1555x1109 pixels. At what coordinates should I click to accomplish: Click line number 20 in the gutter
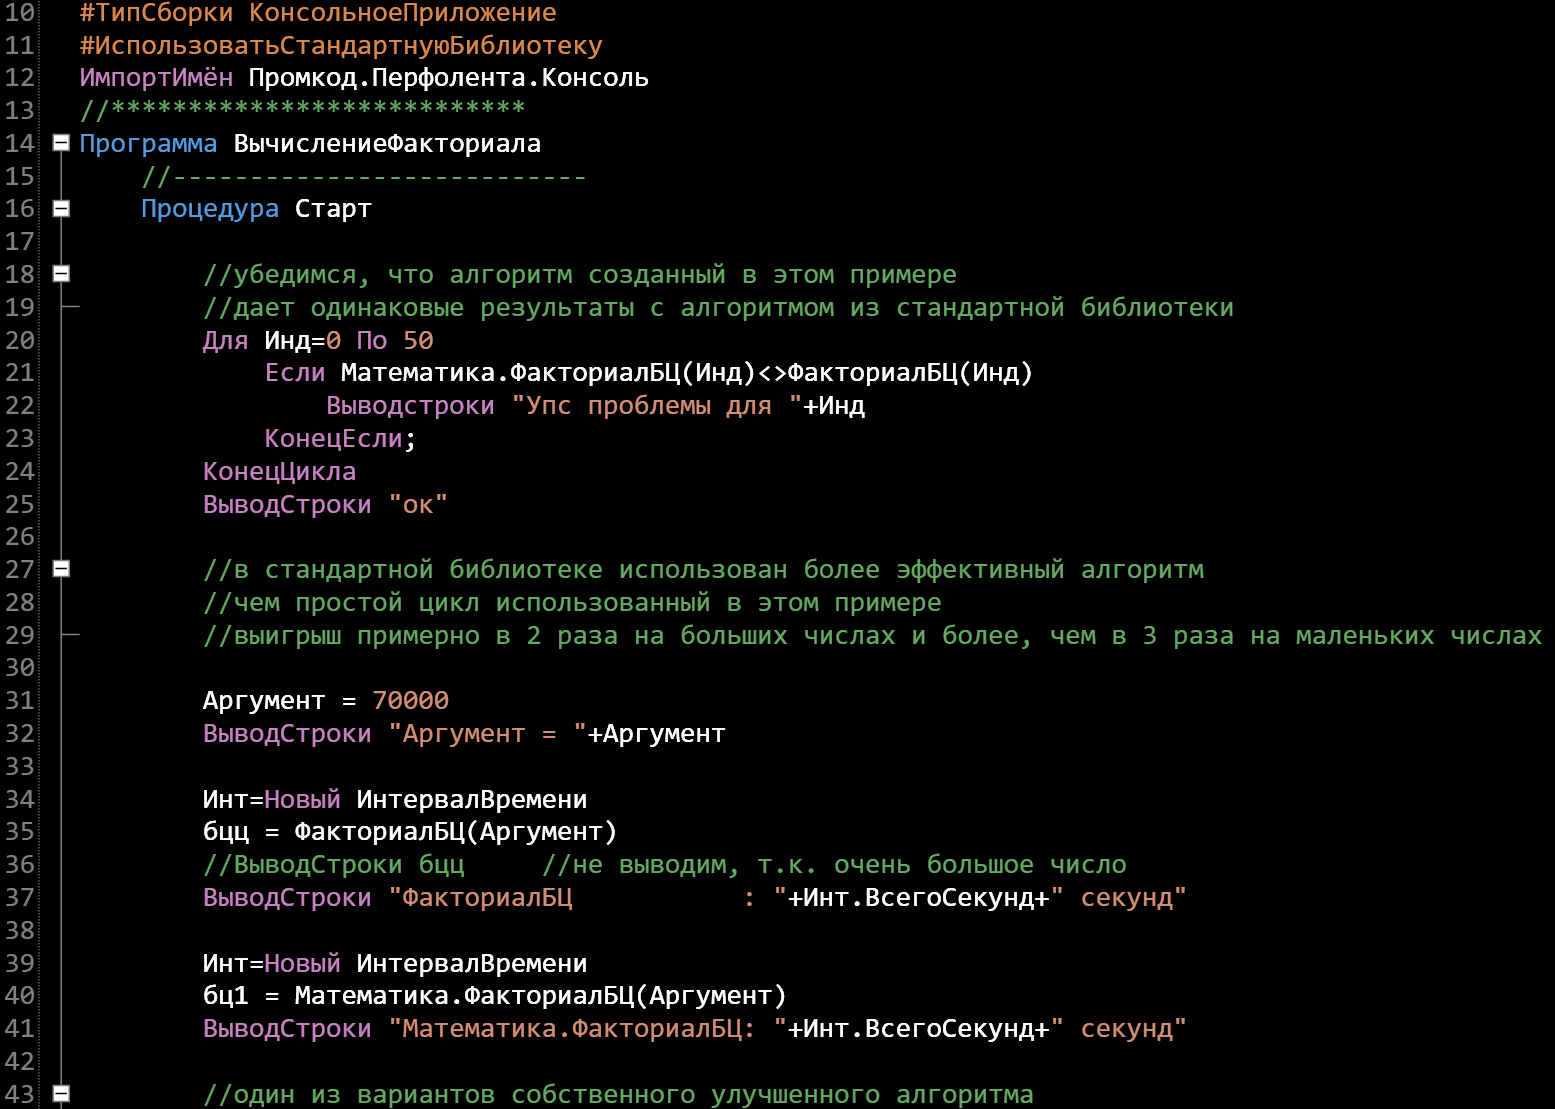[20, 340]
